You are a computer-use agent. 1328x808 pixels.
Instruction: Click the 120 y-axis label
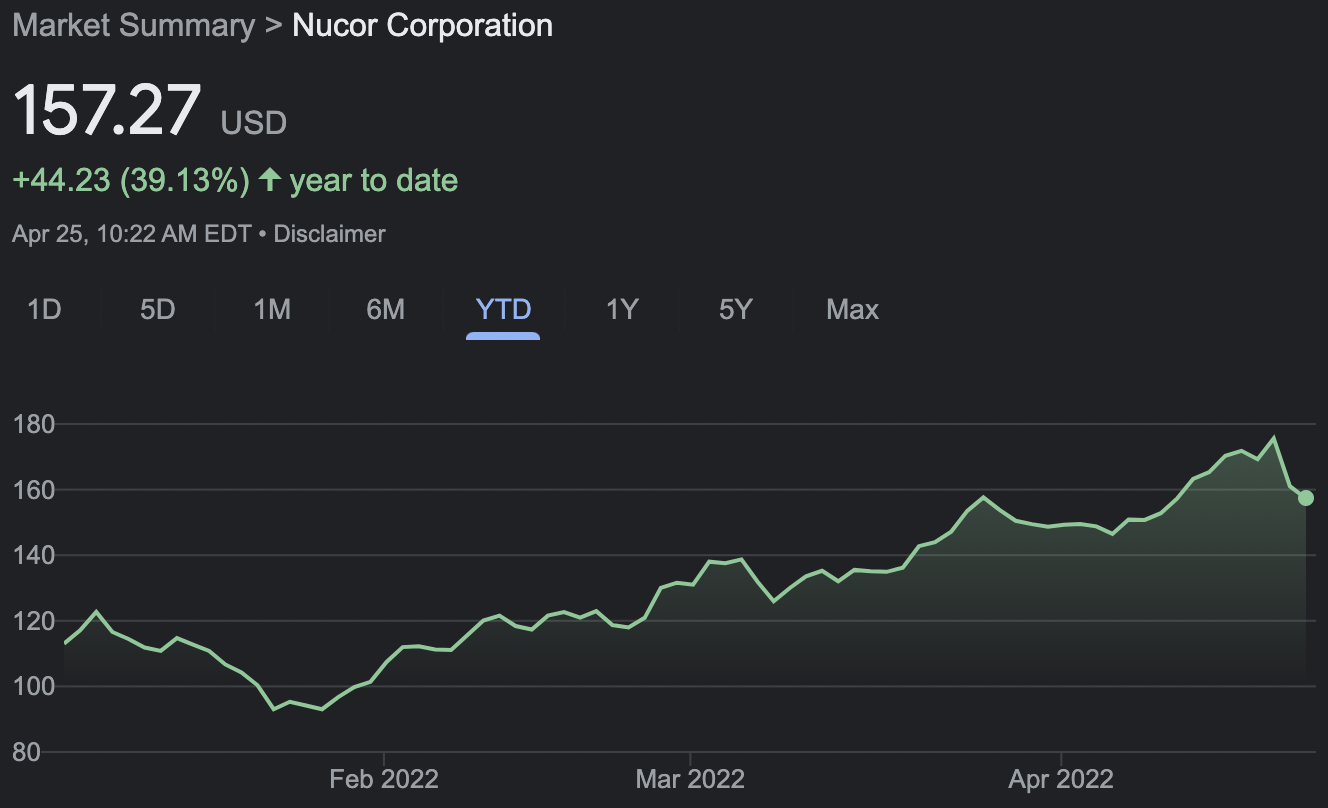33,621
